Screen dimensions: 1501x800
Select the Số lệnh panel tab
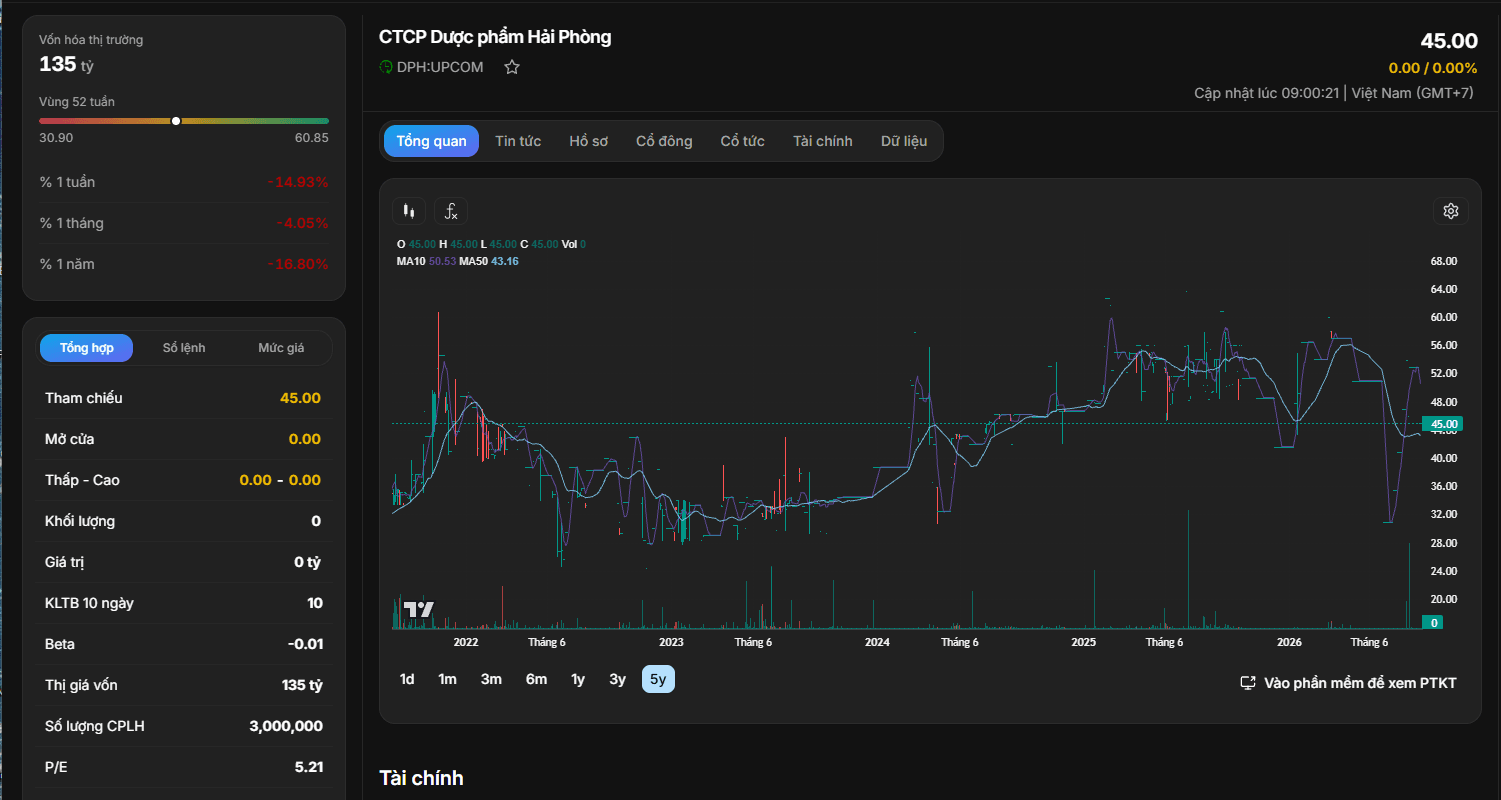184,348
